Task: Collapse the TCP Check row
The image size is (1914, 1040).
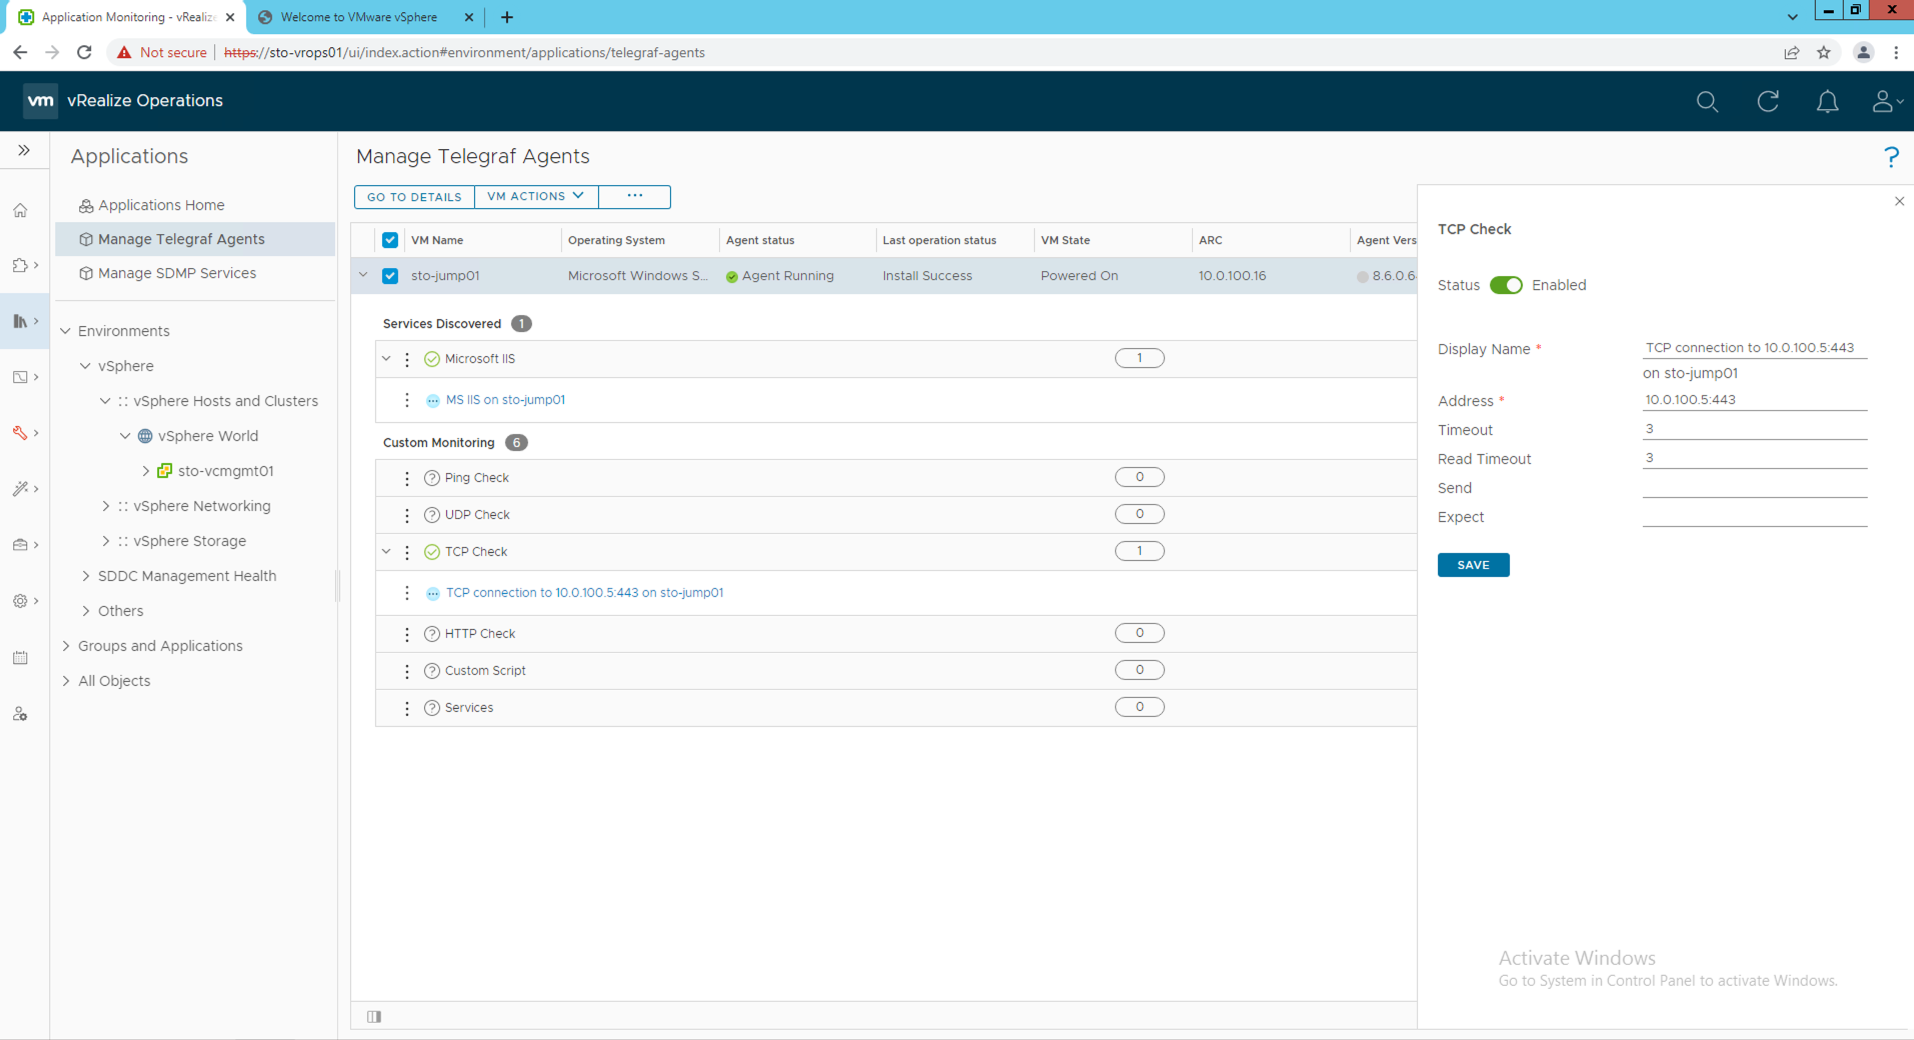Action: tap(387, 551)
